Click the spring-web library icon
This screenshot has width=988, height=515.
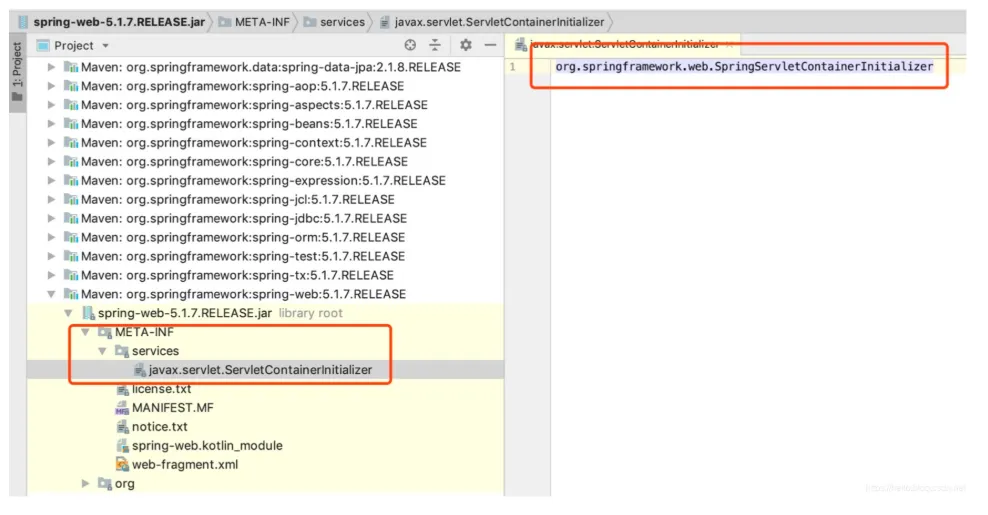coord(71,294)
